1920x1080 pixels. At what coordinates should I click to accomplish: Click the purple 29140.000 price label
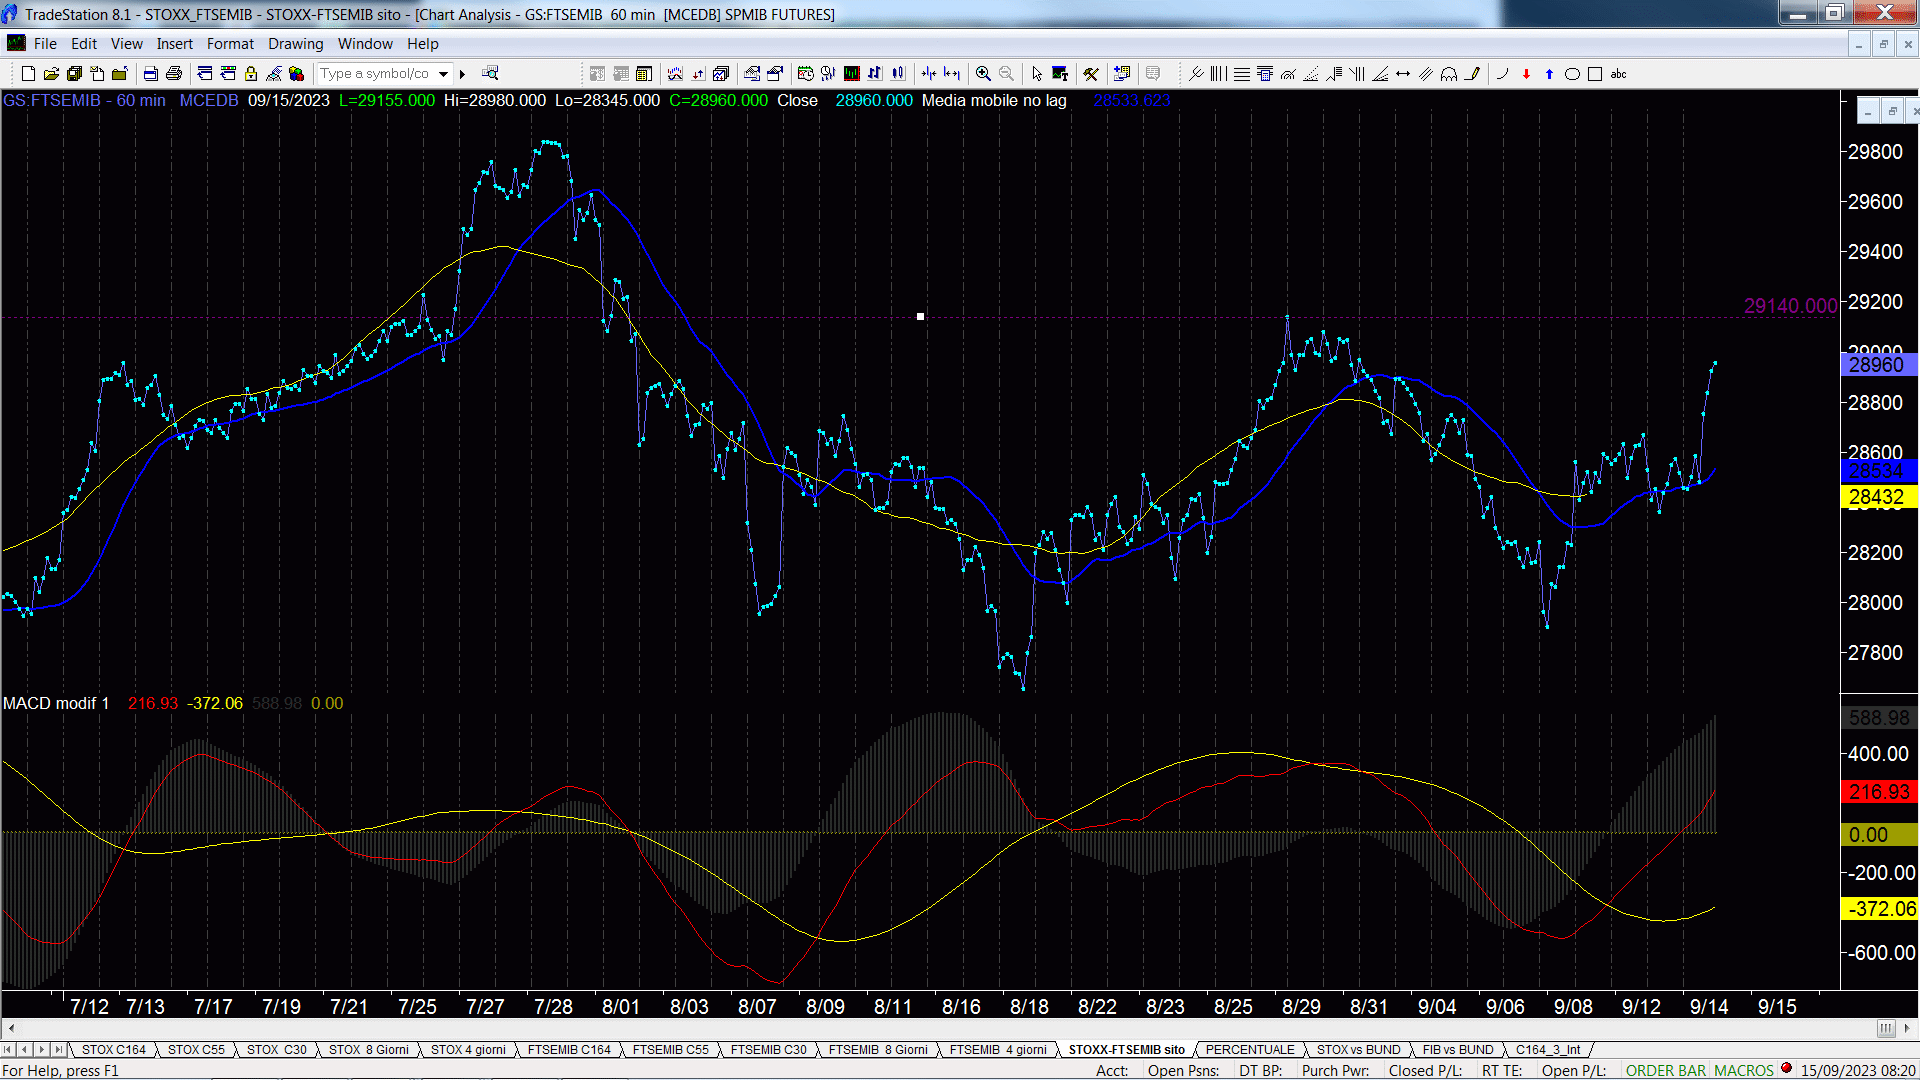tap(1790, 306)
